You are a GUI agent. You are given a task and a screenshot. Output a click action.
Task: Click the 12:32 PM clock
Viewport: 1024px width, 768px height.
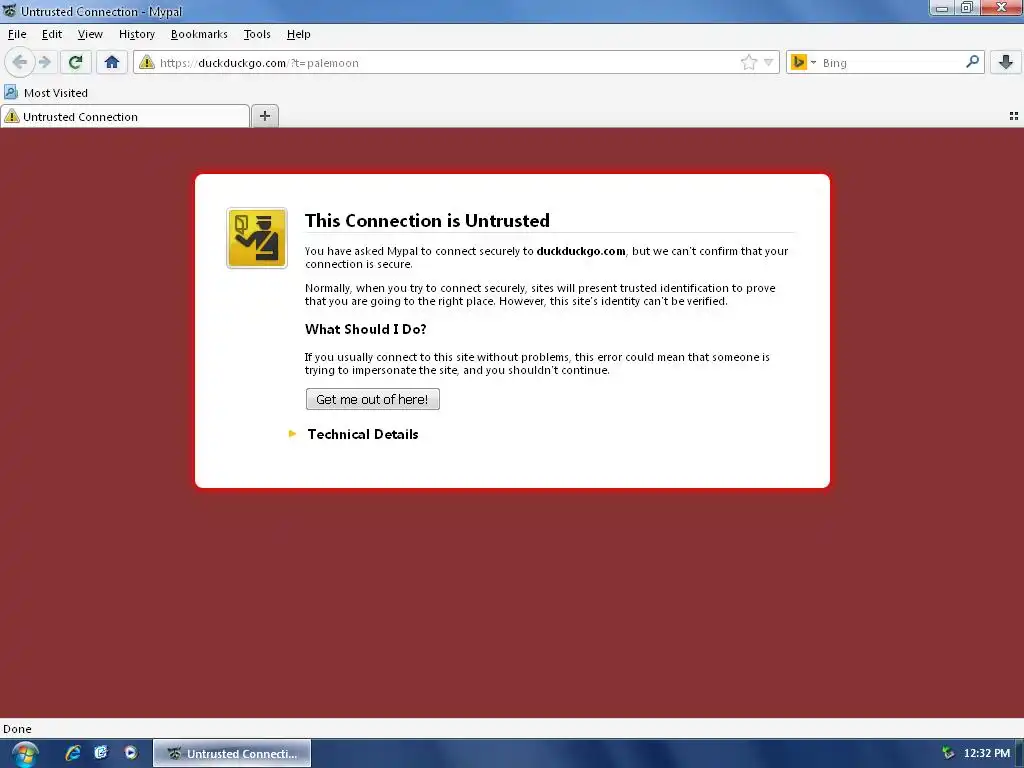pyautogui.click(x=987, y=754)
